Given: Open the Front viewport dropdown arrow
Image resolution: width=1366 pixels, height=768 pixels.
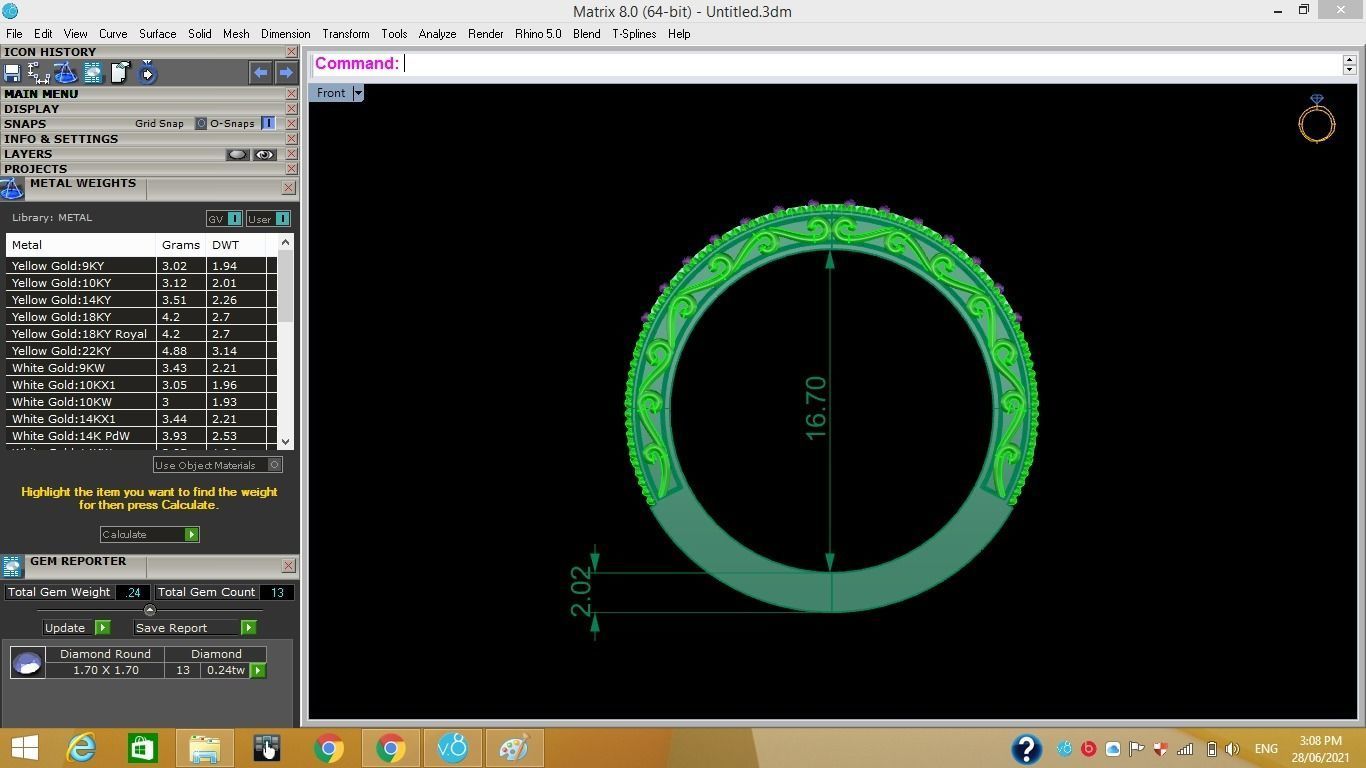Looking at the screenshot, I should [x=357, y=93].
